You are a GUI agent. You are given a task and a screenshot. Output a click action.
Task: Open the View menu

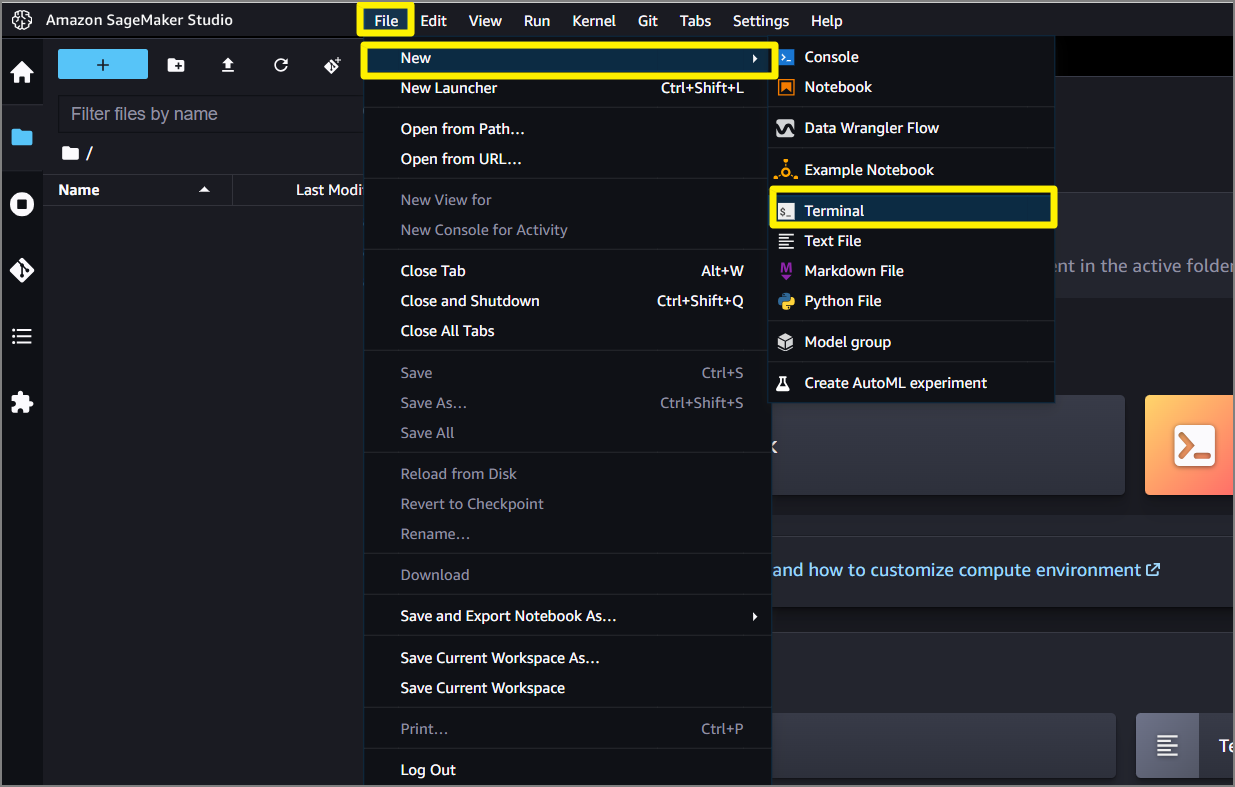point(485,20)
